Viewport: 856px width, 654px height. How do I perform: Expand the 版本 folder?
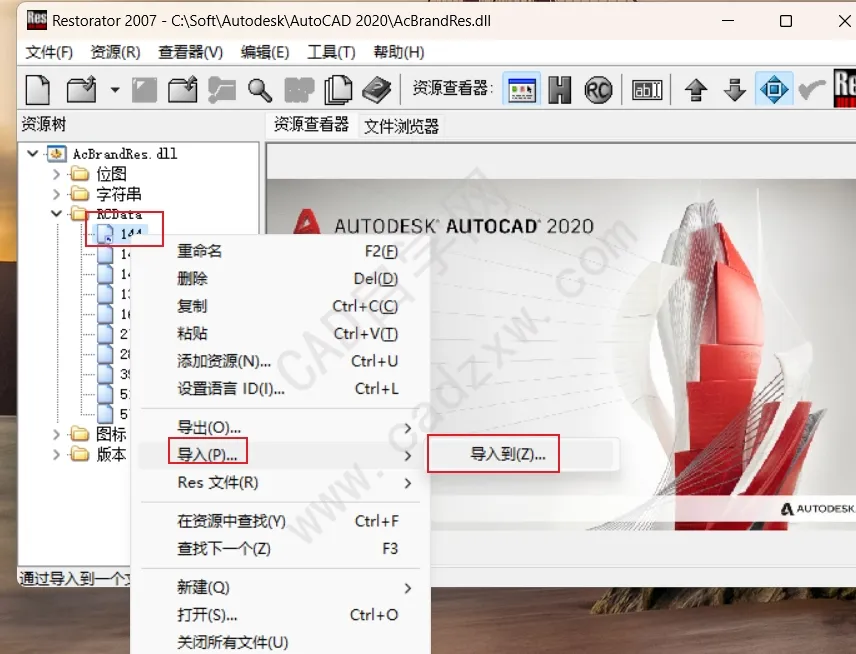[x=56, y=454]
